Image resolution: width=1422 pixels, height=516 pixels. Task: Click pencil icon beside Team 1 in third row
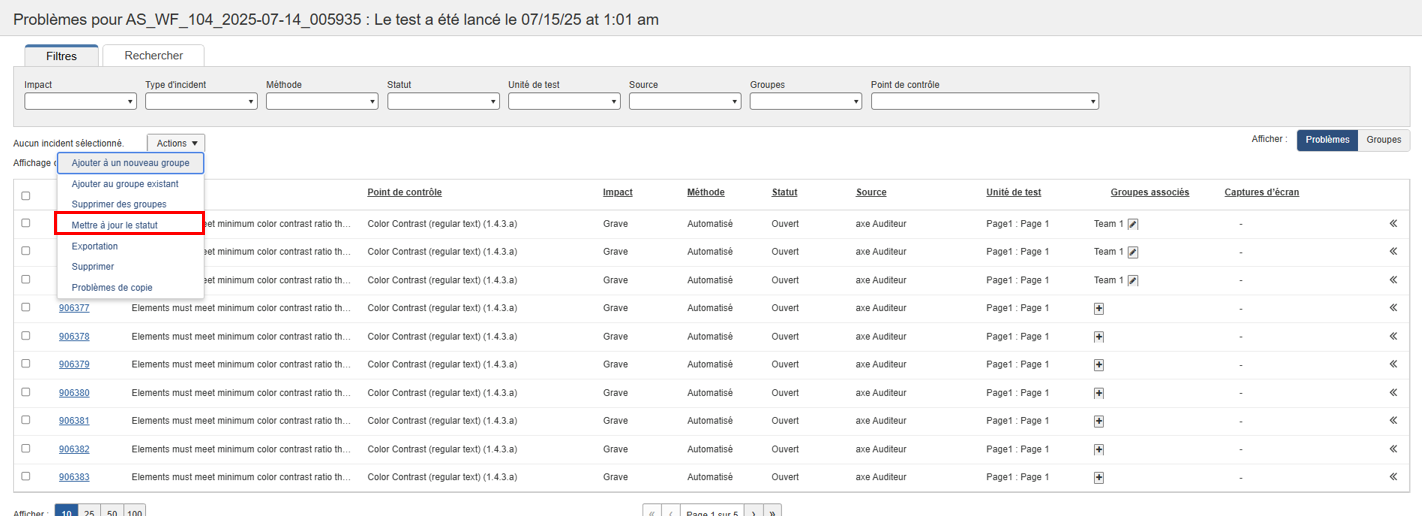coord(1133,280)
